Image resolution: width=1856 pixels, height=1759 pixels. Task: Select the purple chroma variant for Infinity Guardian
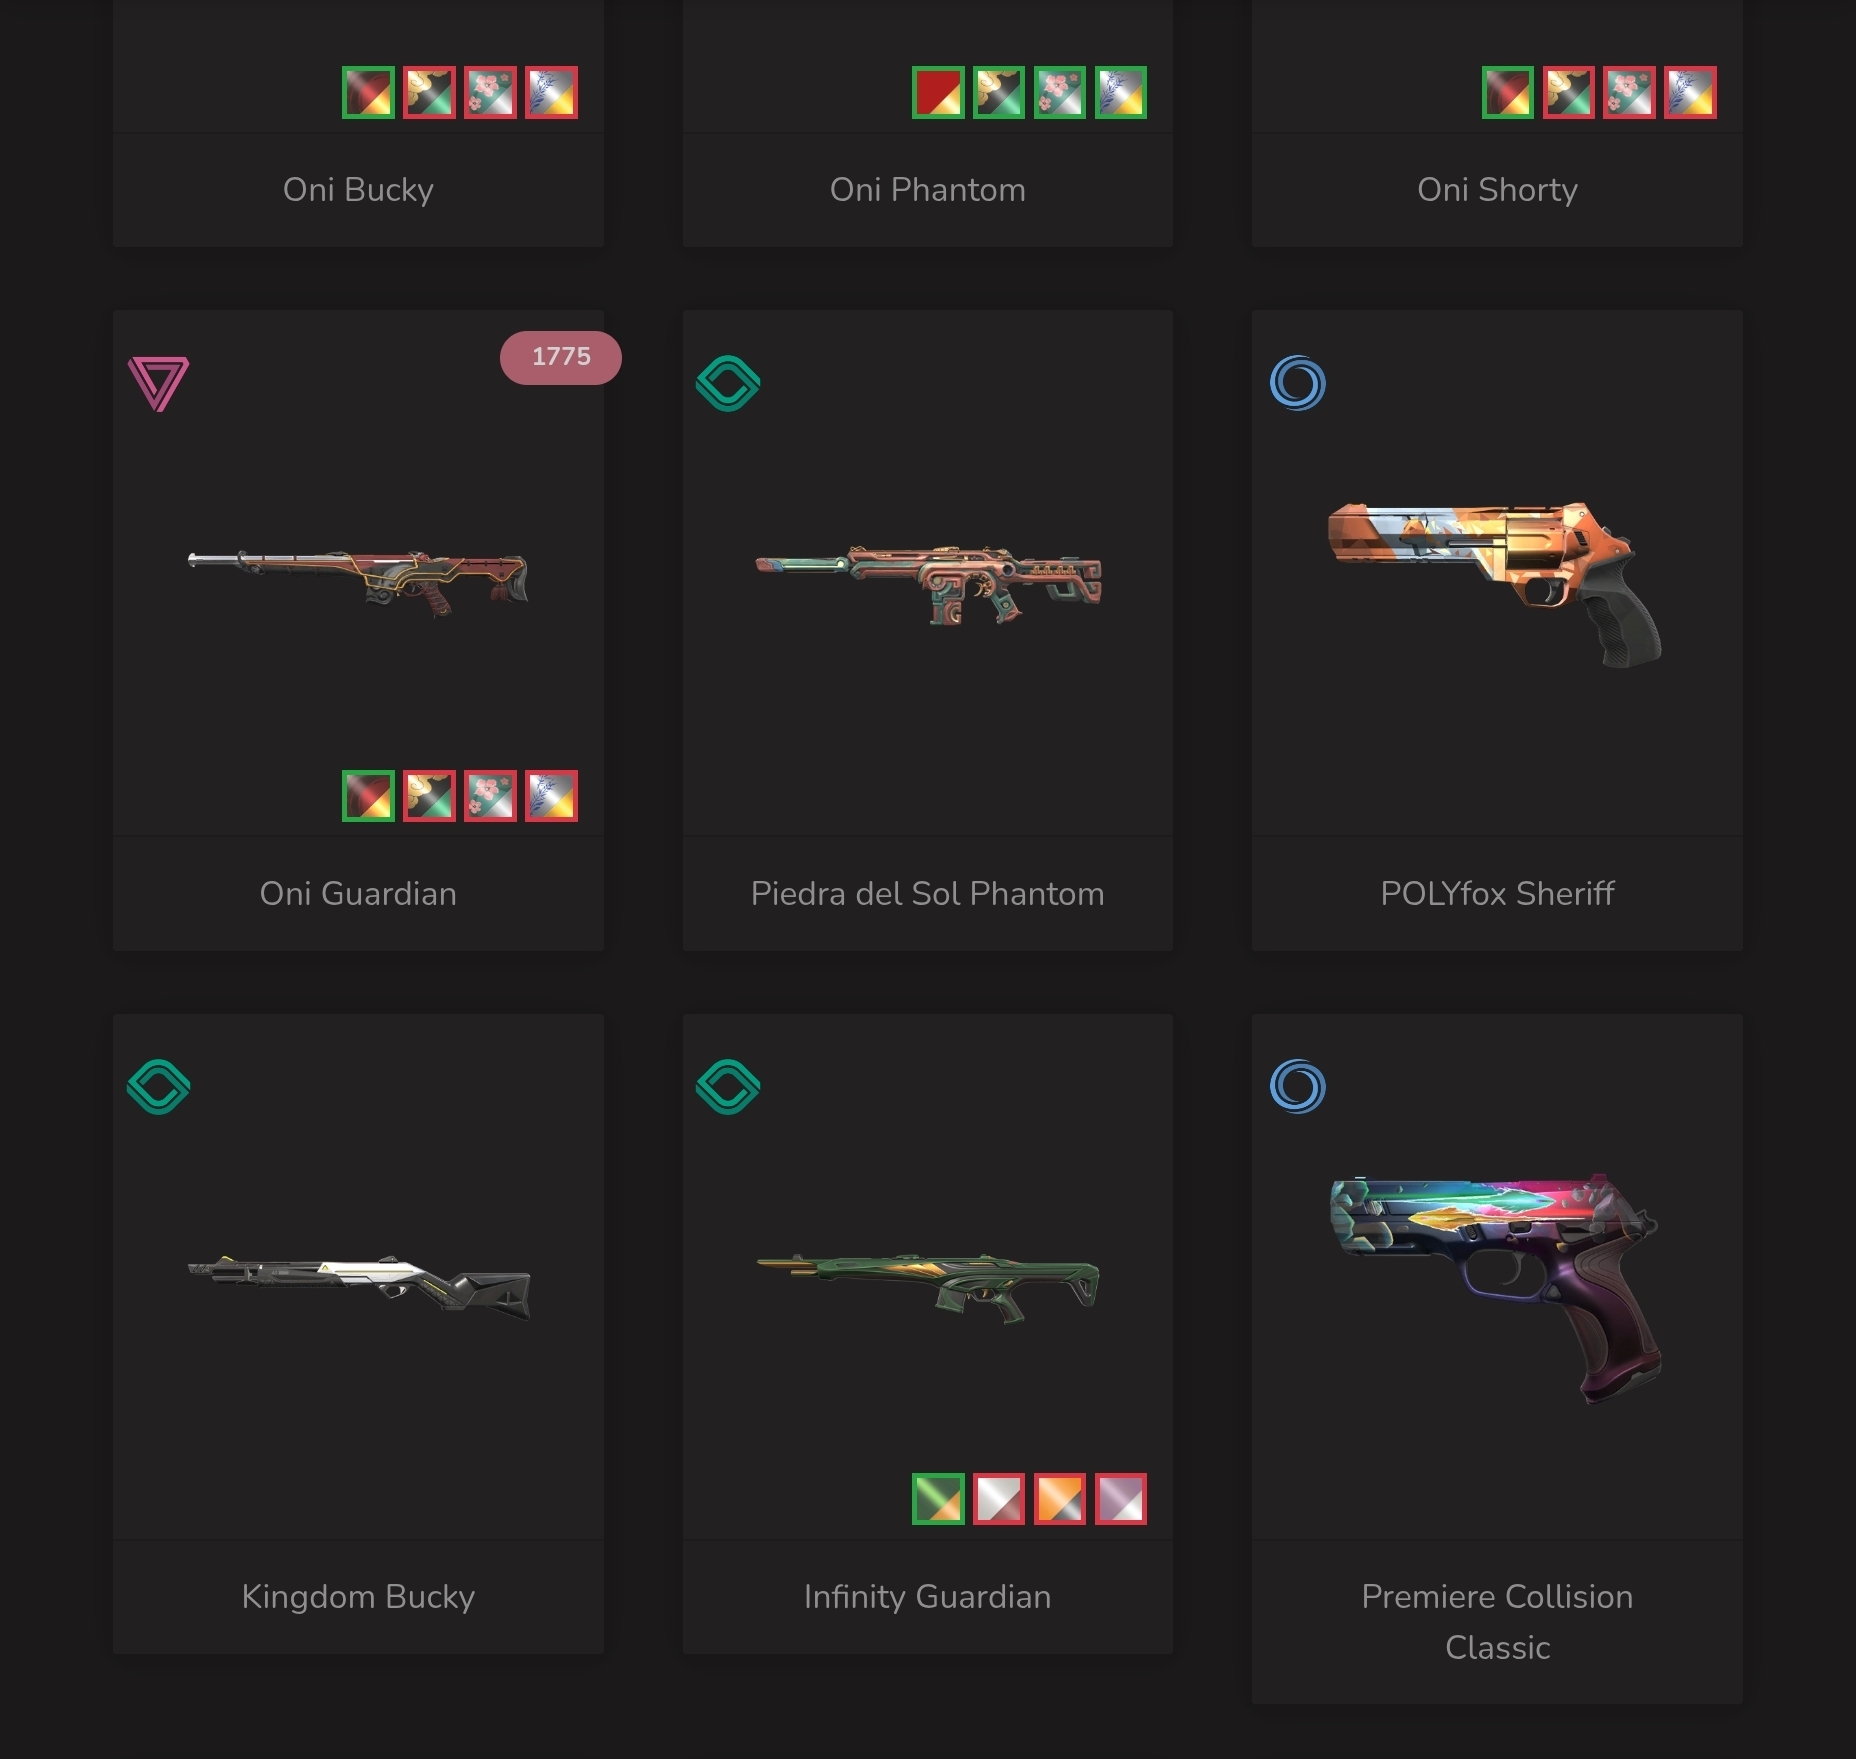tap(1121, 1499)
